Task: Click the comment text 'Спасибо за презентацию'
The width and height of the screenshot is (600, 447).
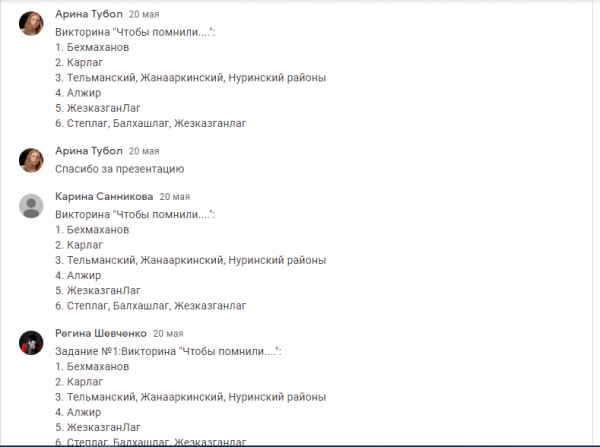Action: (x=119, y=169)
